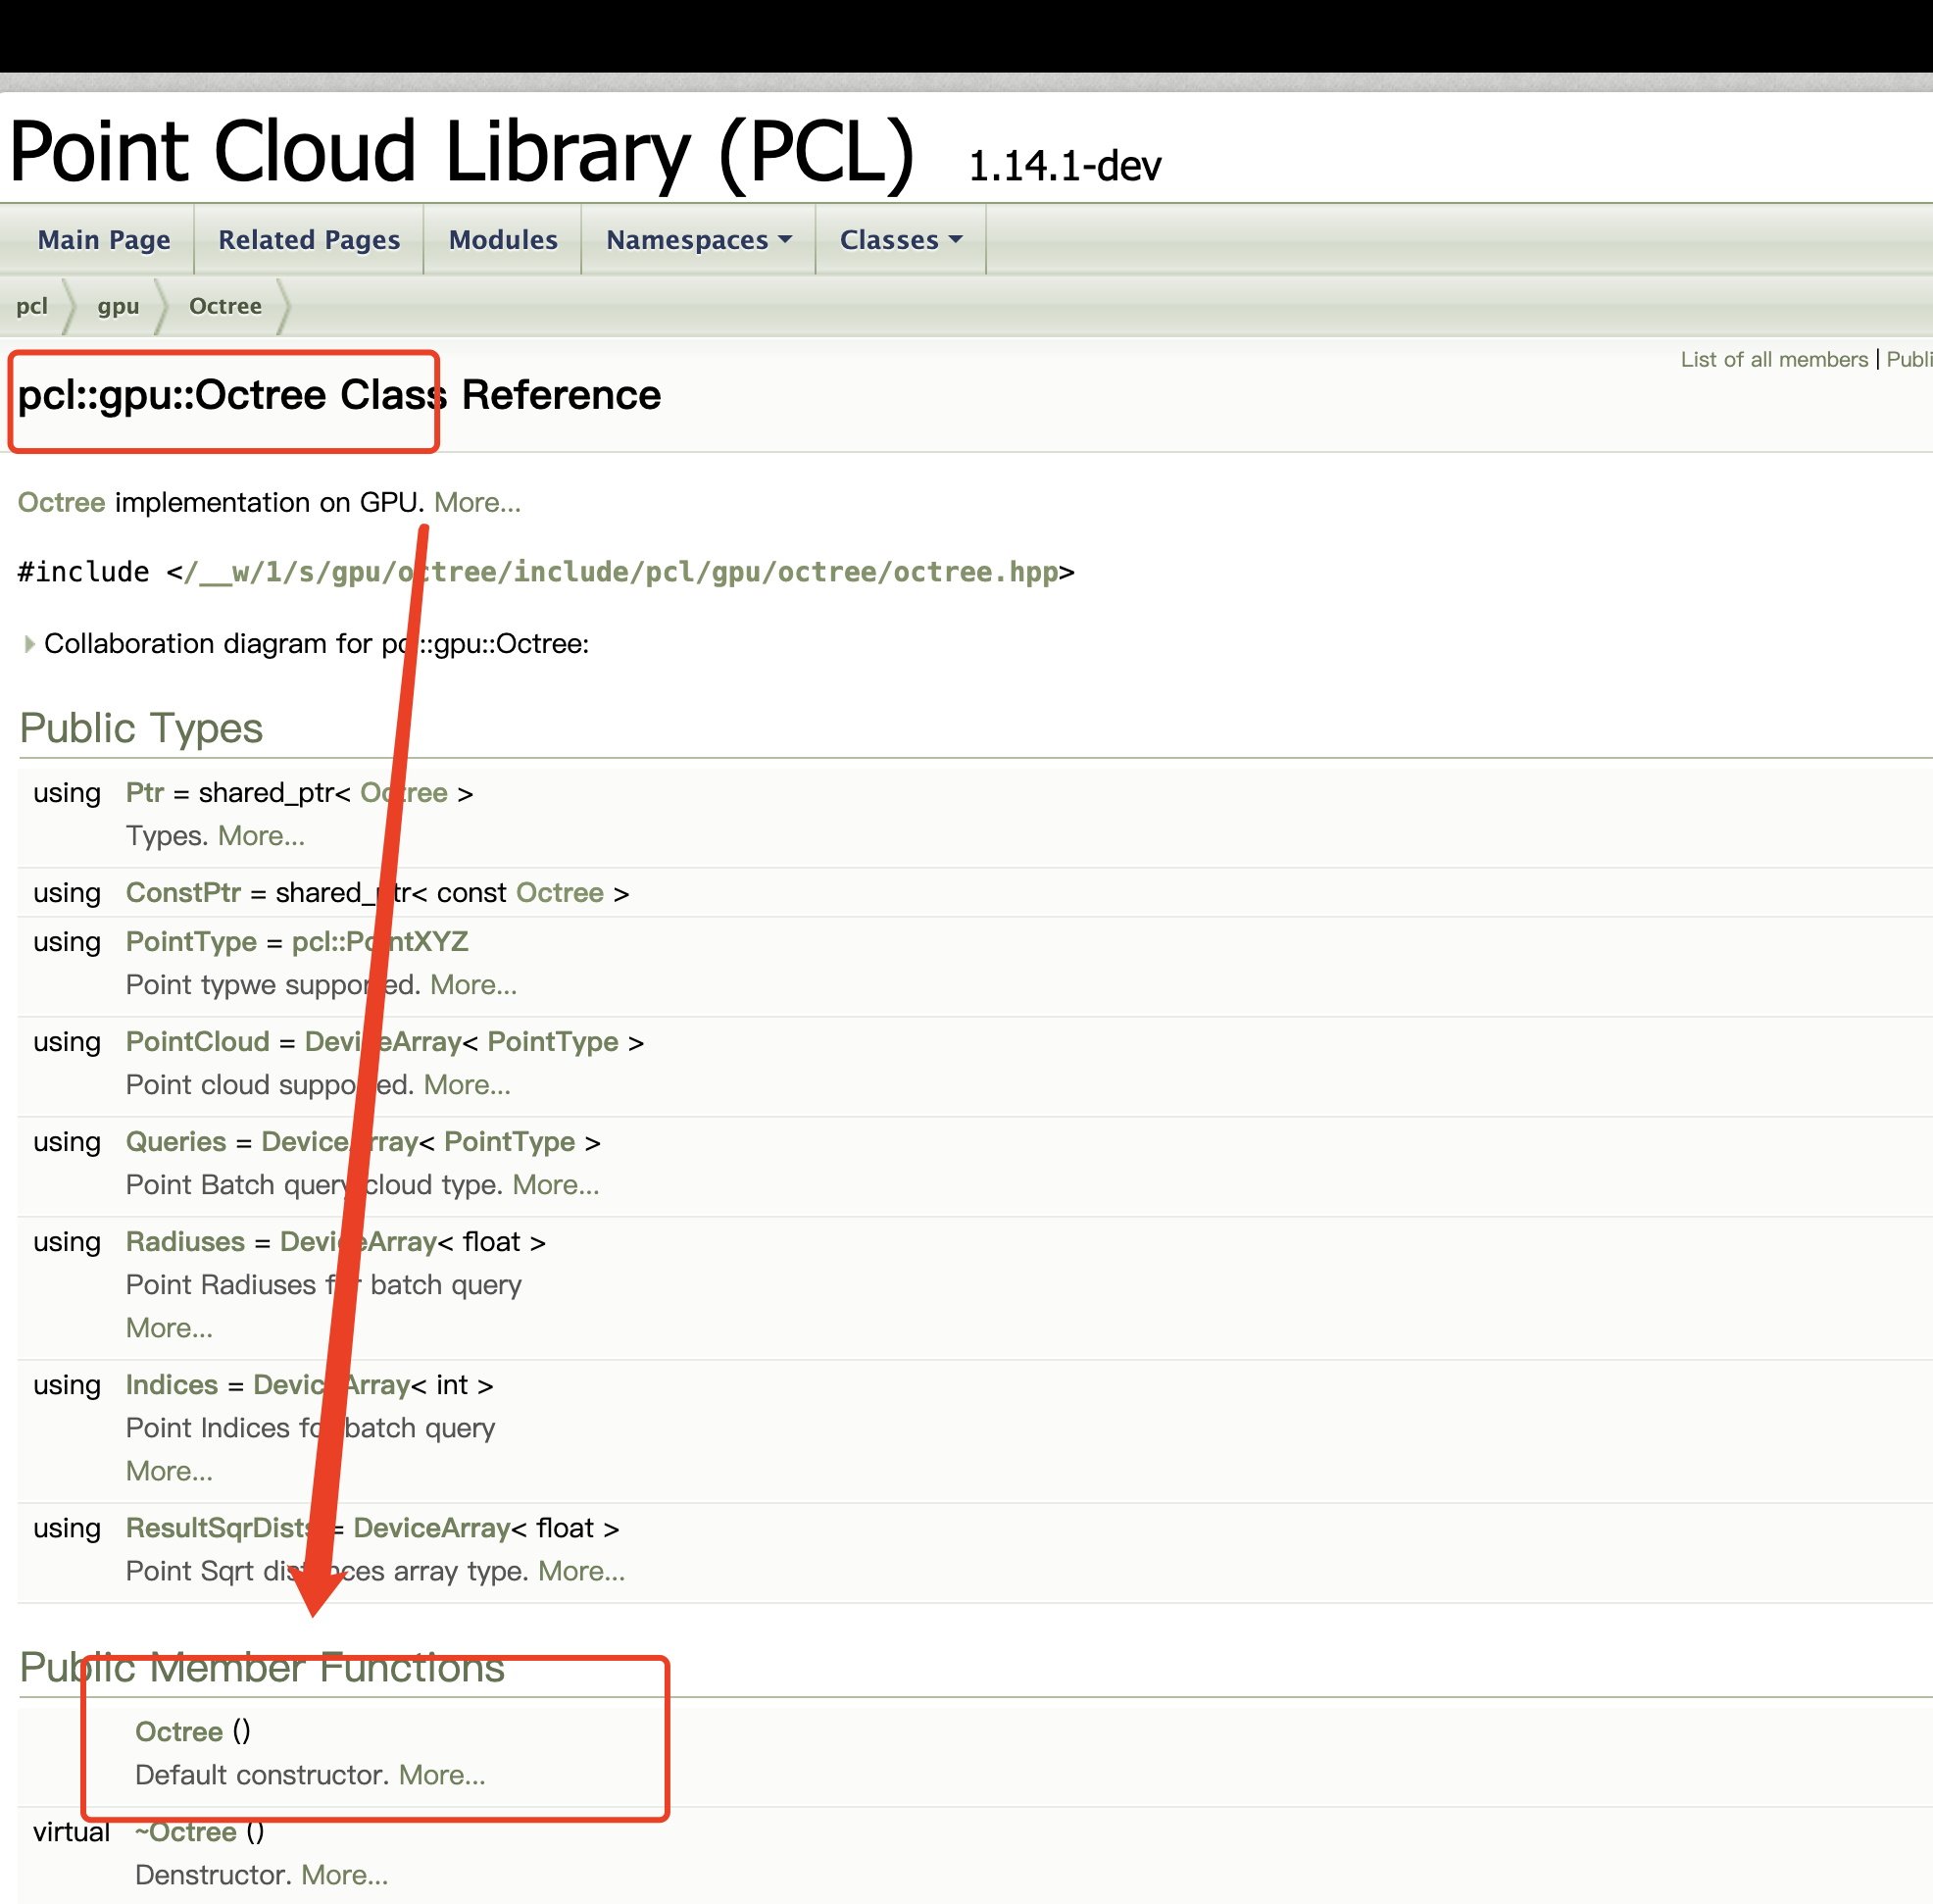Screen dimensions: 1933x1904
Task: Open the Radiuses type link
Action: click(185, 1242)
